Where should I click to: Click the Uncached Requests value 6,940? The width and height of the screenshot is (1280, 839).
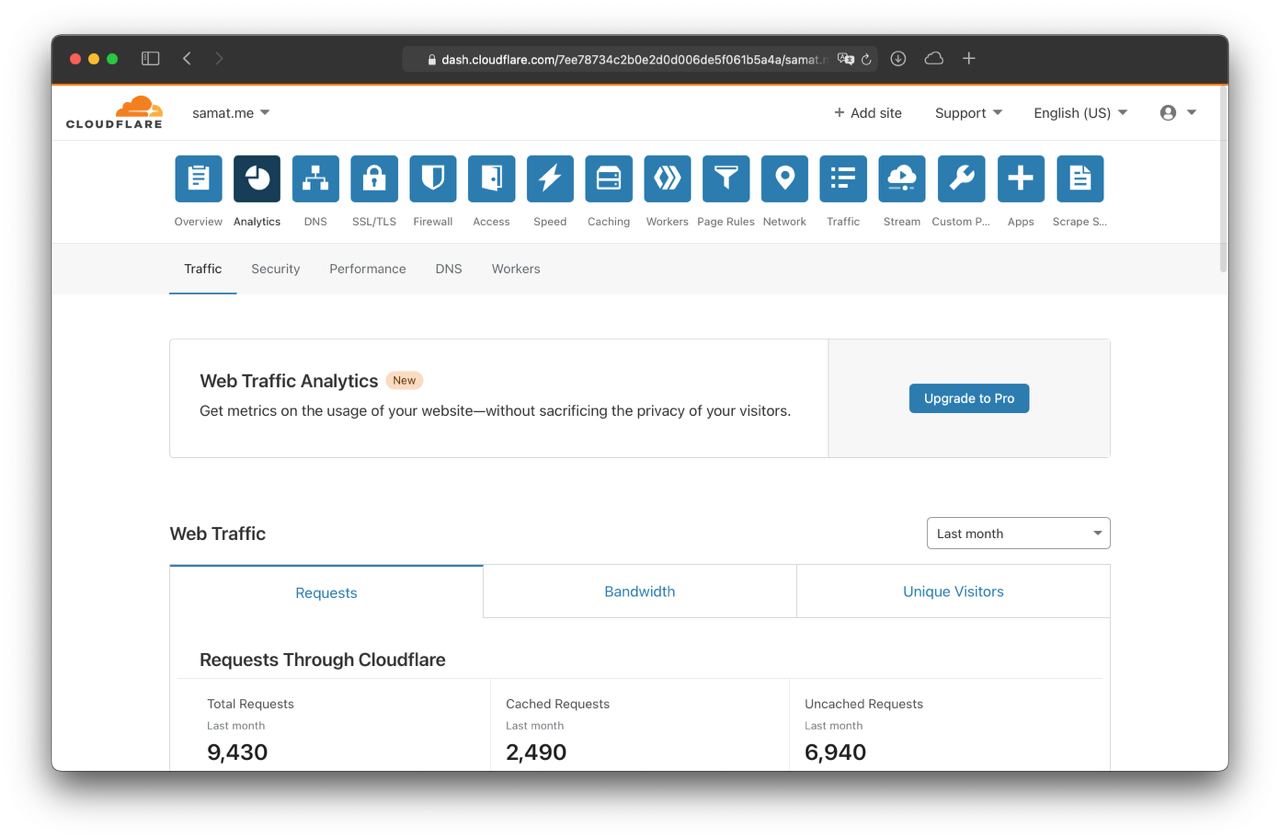click(835, 752)
